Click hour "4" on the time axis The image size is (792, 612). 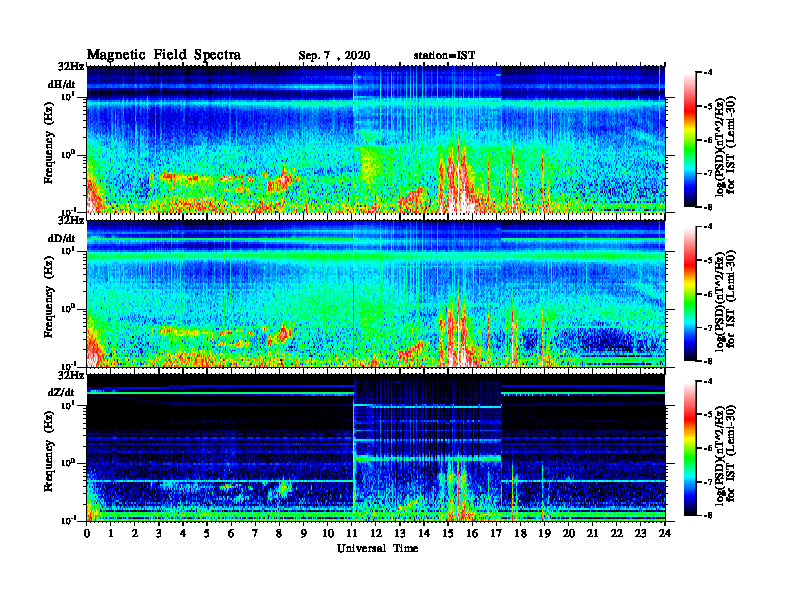[183, 533]
